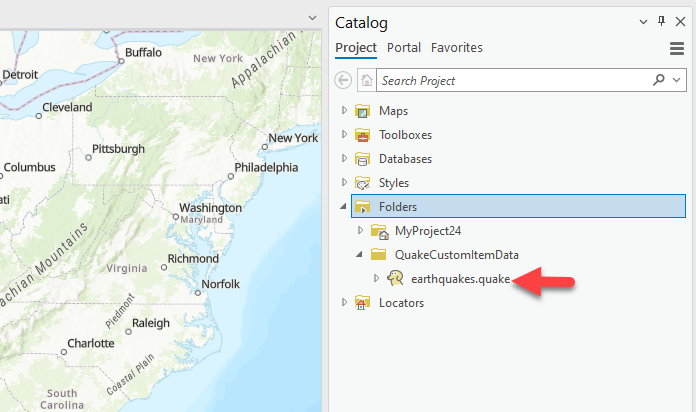
Task: Click the Locators folder icon
Action: pyautogui.click(x=362, y=303)
